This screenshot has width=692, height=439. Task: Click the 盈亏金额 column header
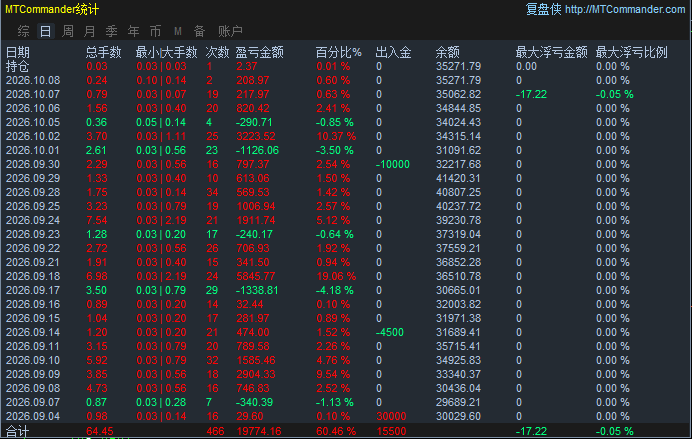(x=260, y=53)
